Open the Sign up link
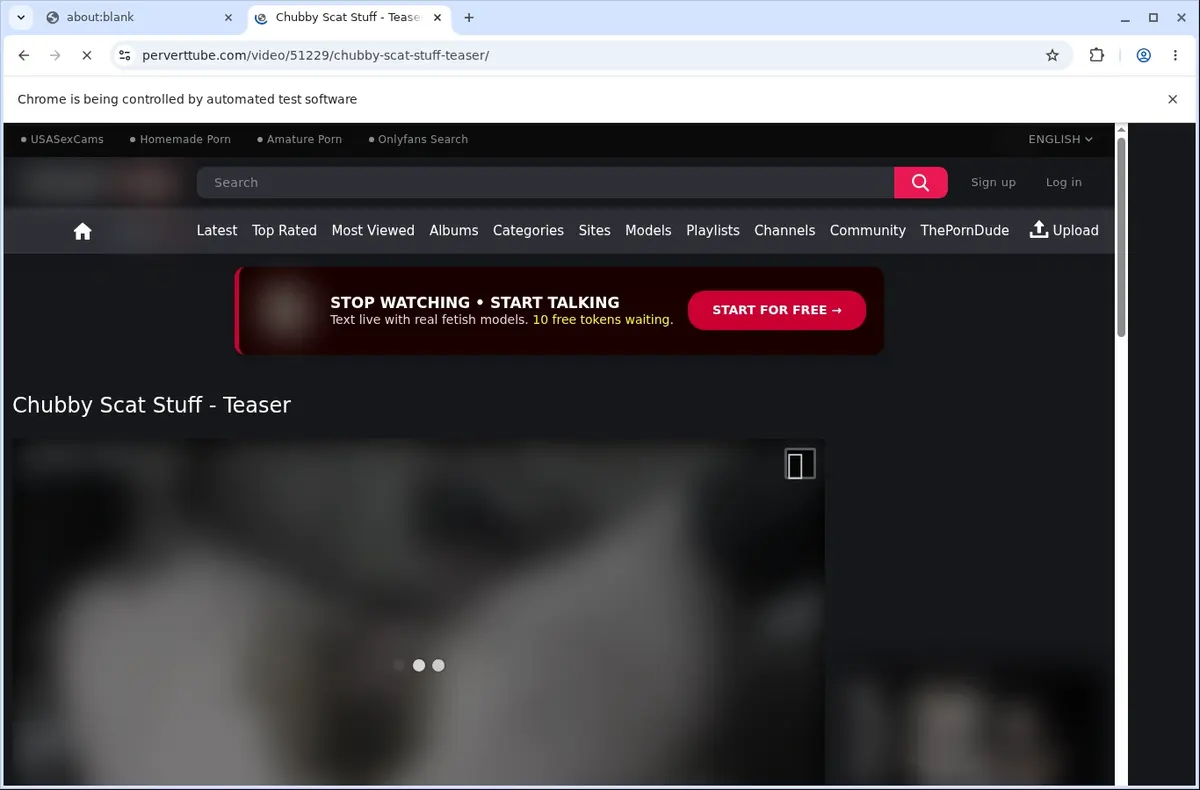 993,182
